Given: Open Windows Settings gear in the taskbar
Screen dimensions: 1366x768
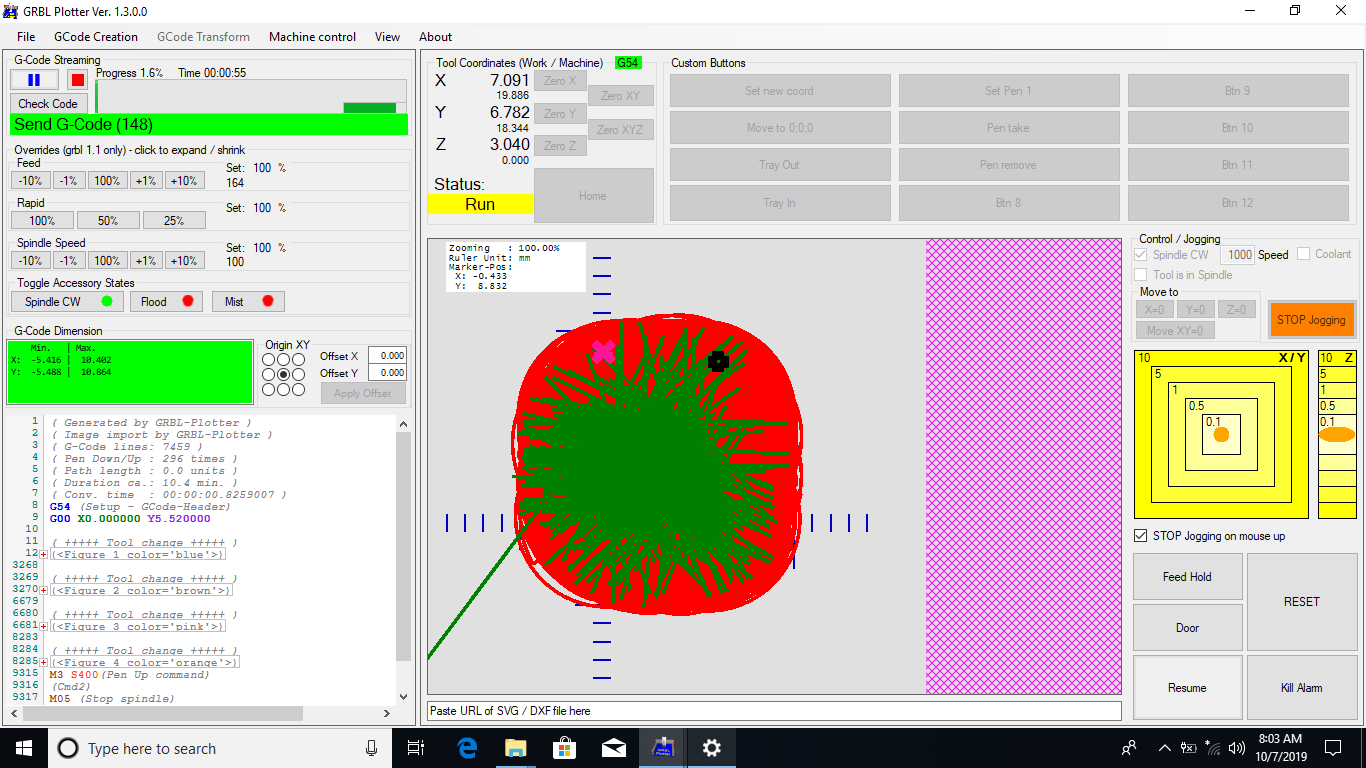Looking at the screenshot, I should (711, 748).
